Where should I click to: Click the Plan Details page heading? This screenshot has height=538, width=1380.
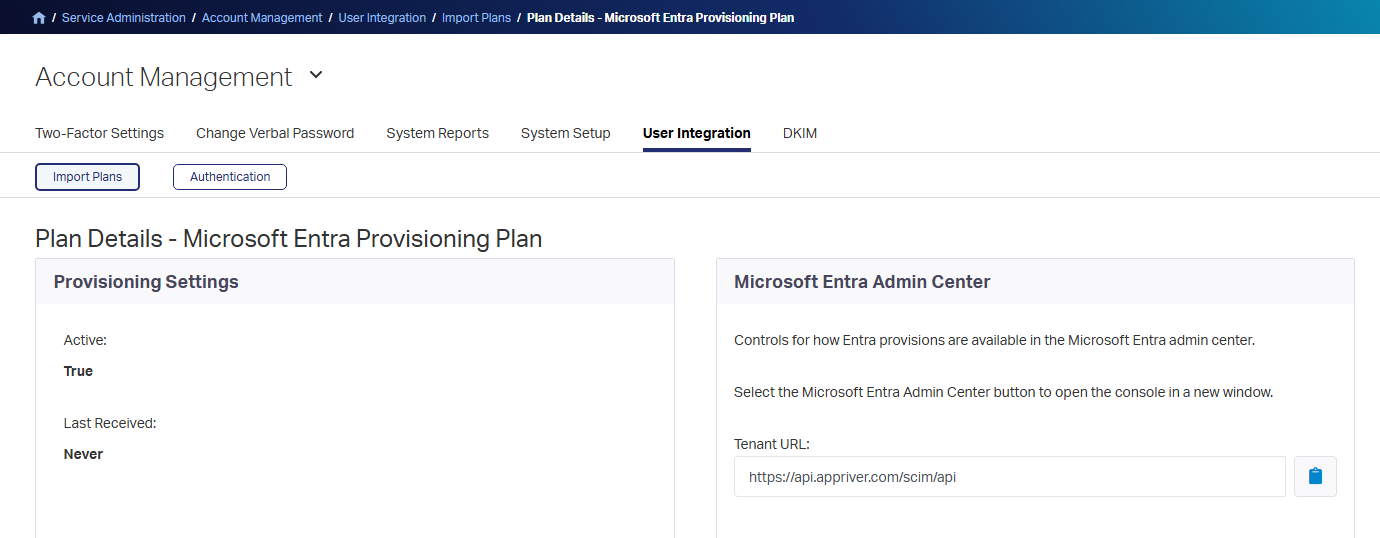[289, 239]
